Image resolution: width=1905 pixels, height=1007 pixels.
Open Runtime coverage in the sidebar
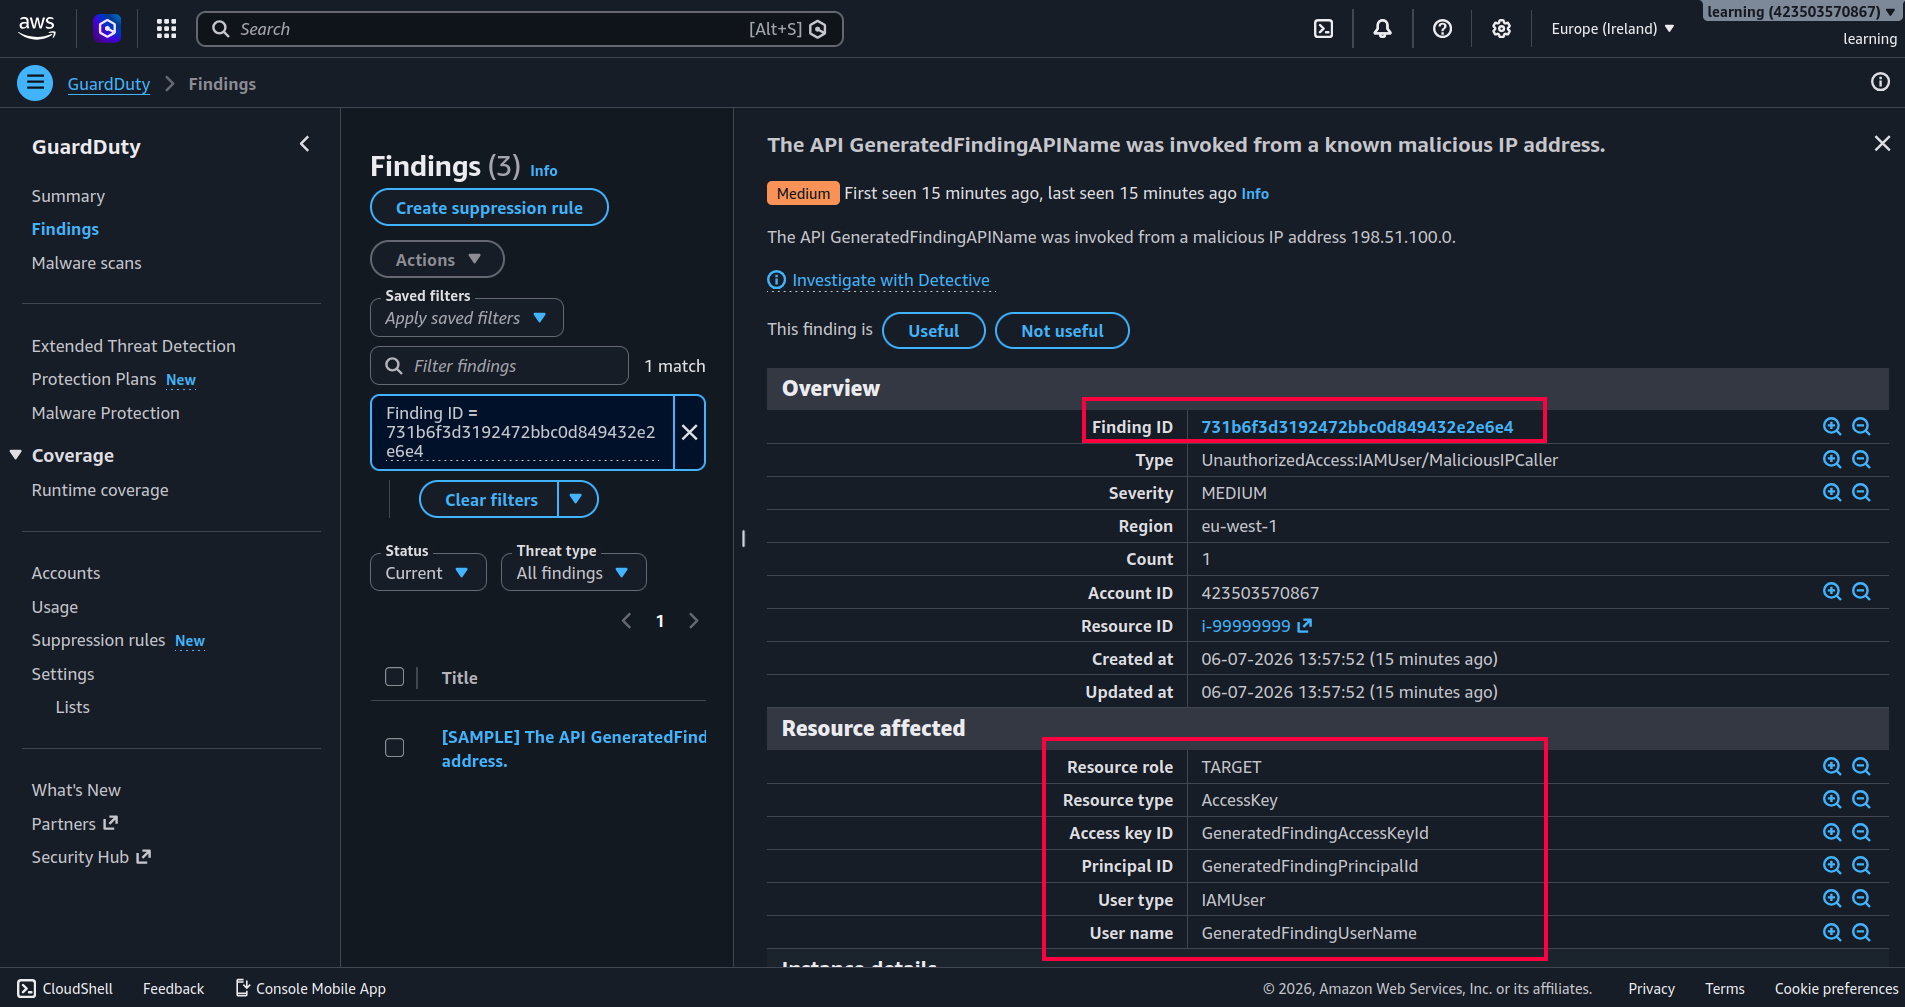(x=100, y=490)
